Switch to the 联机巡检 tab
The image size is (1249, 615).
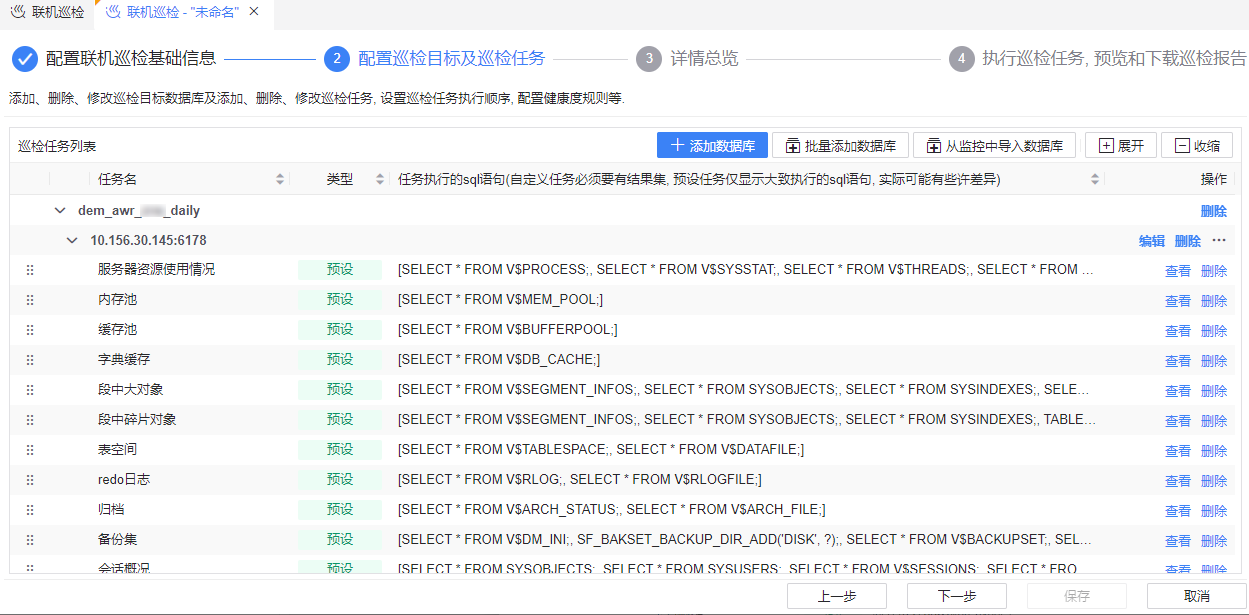(x=47, y=12)
